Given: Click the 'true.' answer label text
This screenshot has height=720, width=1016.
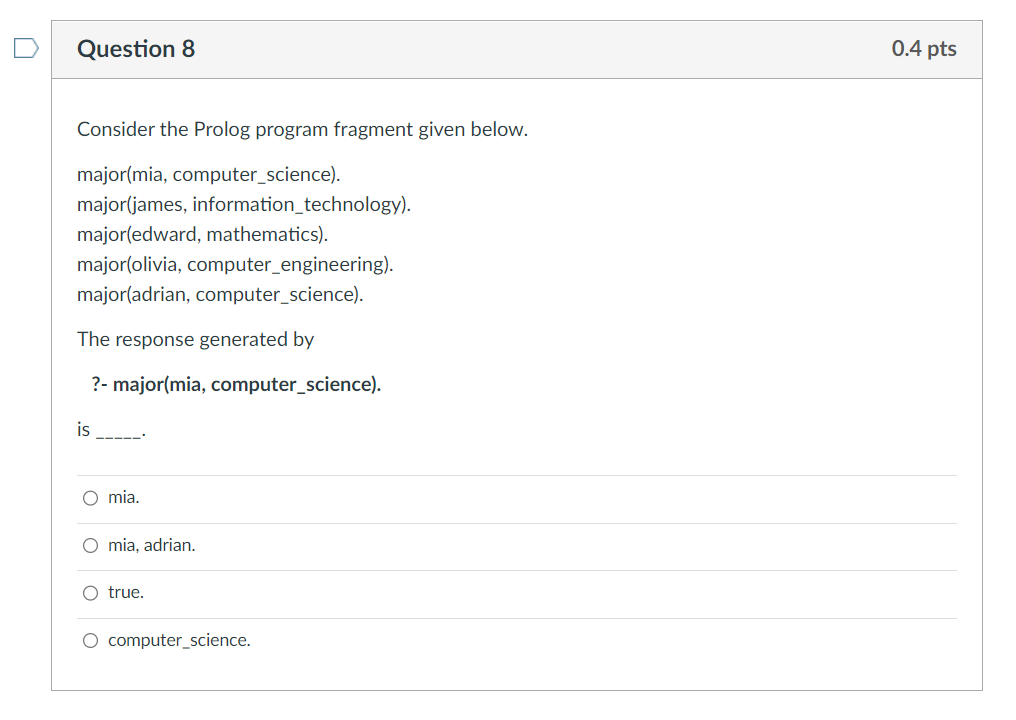Looking at the screenshot, I should [126, 593].
